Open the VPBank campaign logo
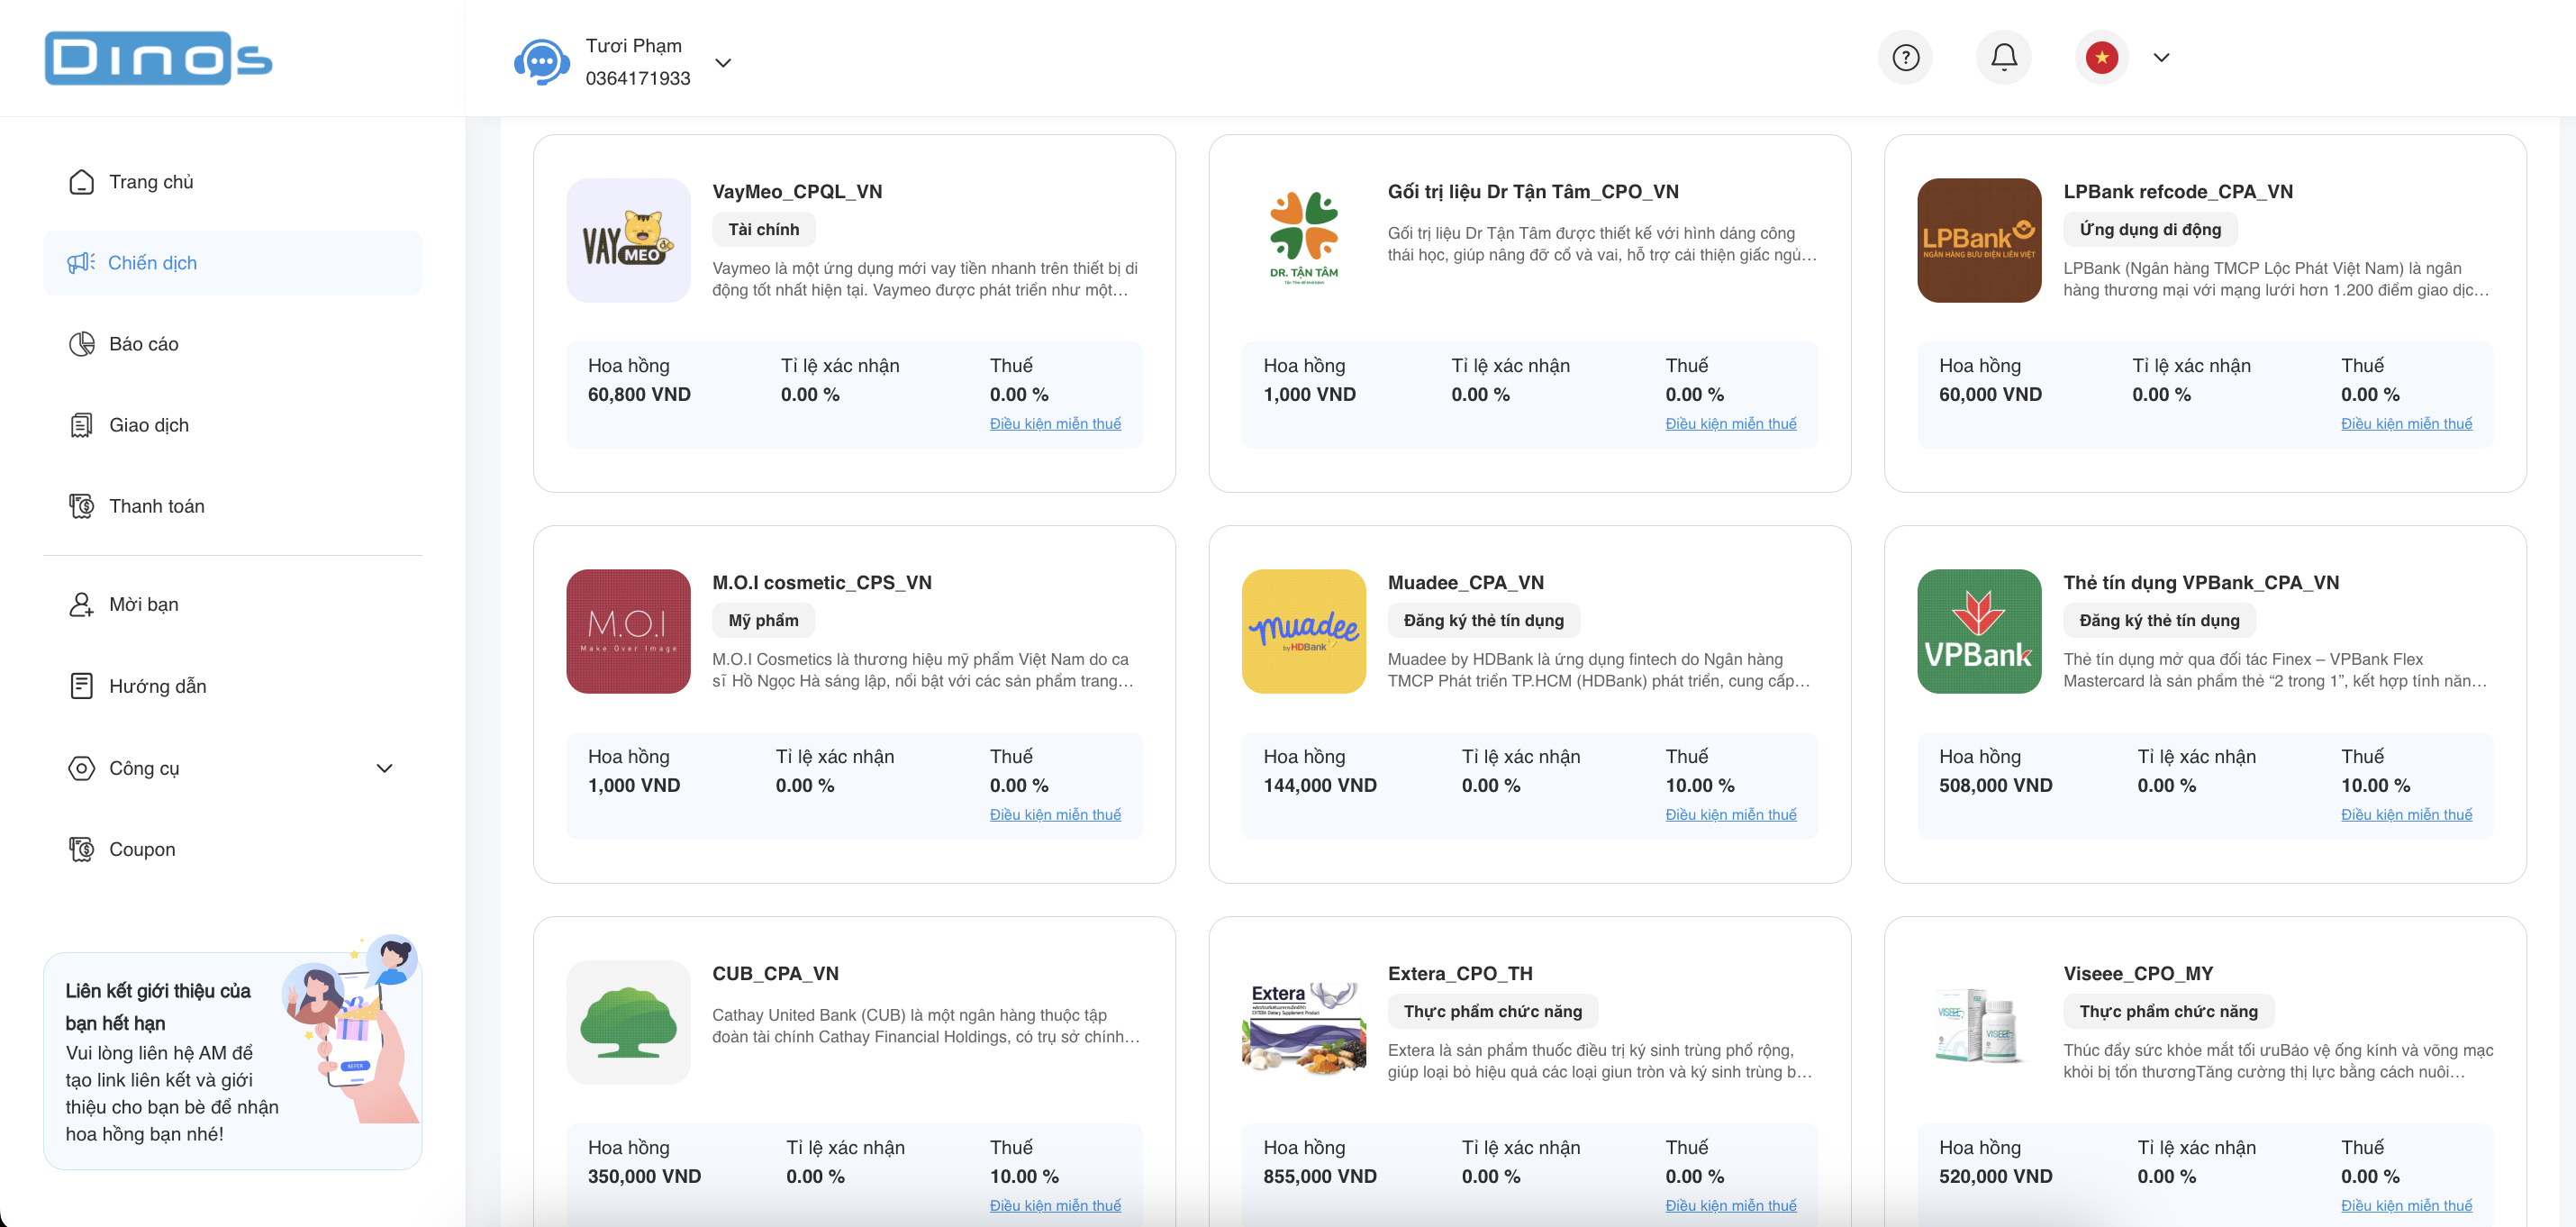2576x1227 pixels. pyautogui.click(x=1978, y=631)
